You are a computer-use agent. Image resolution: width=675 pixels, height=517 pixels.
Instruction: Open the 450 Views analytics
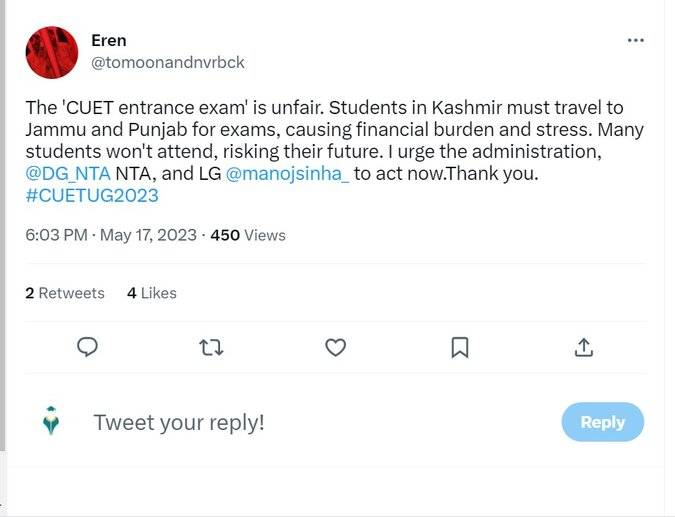point(248,235)
